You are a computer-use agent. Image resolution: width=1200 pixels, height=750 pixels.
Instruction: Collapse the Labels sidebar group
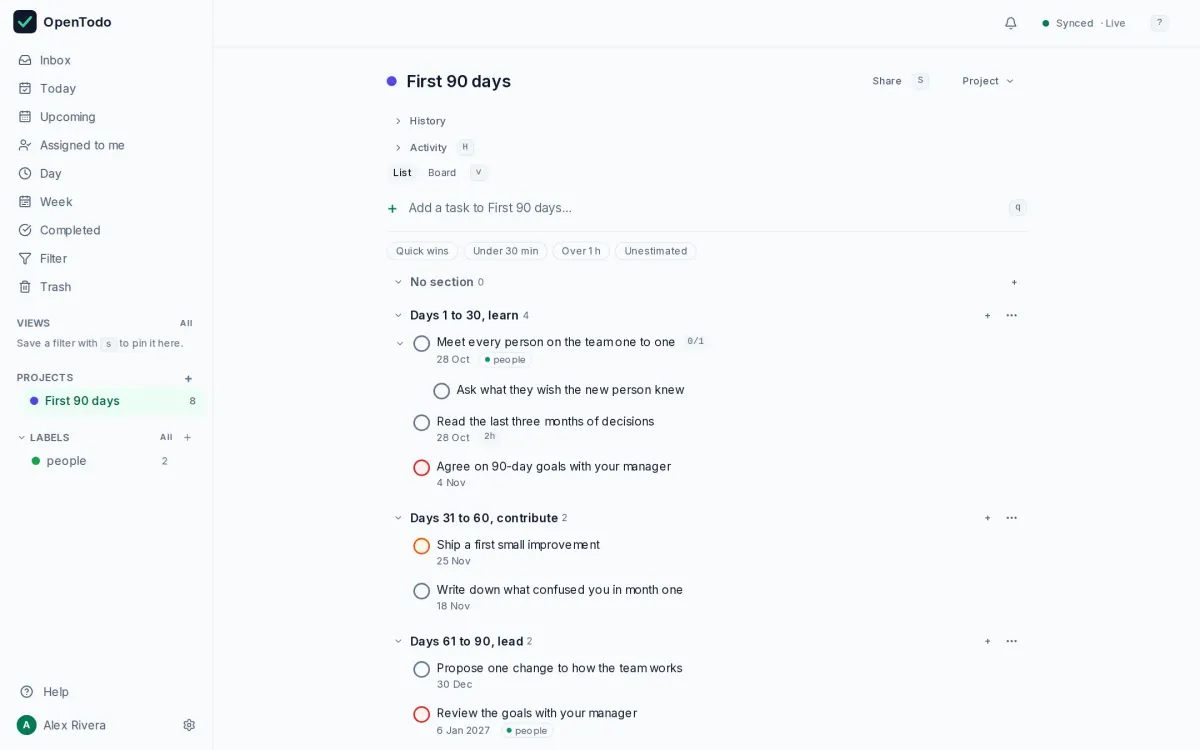click(22, 437)
